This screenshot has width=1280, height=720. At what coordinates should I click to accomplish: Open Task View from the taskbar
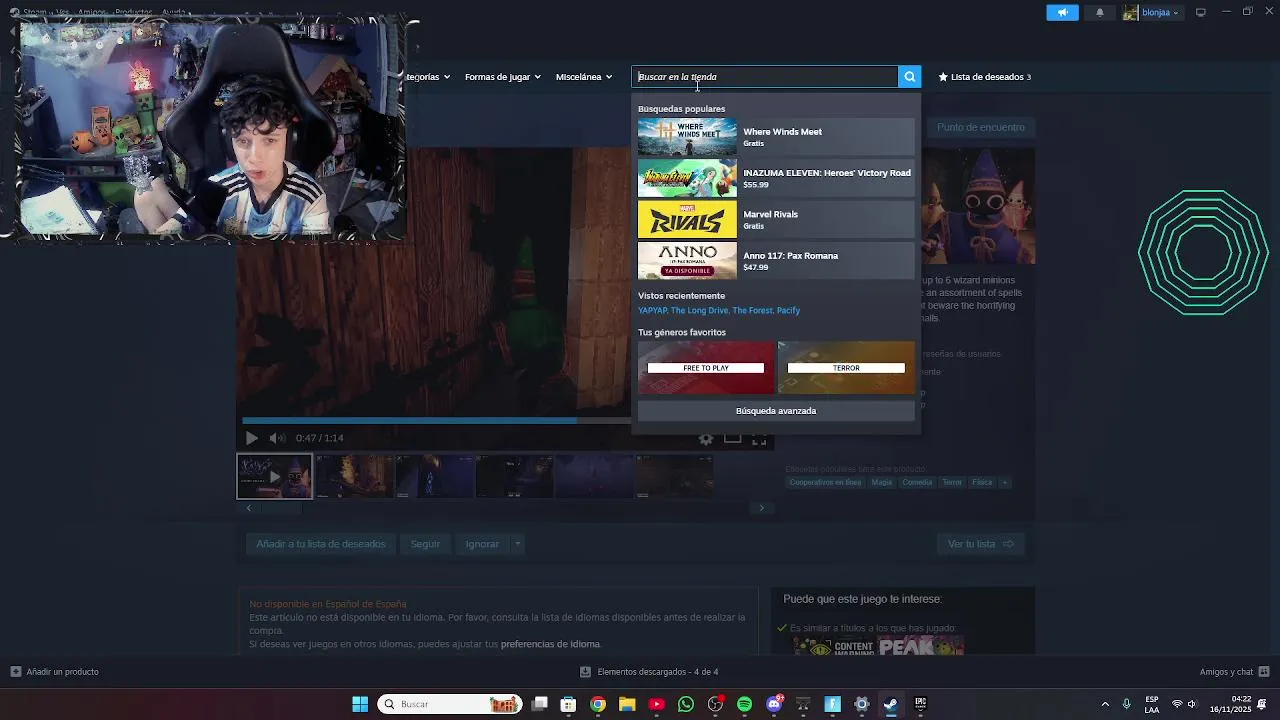click(540, 704)
